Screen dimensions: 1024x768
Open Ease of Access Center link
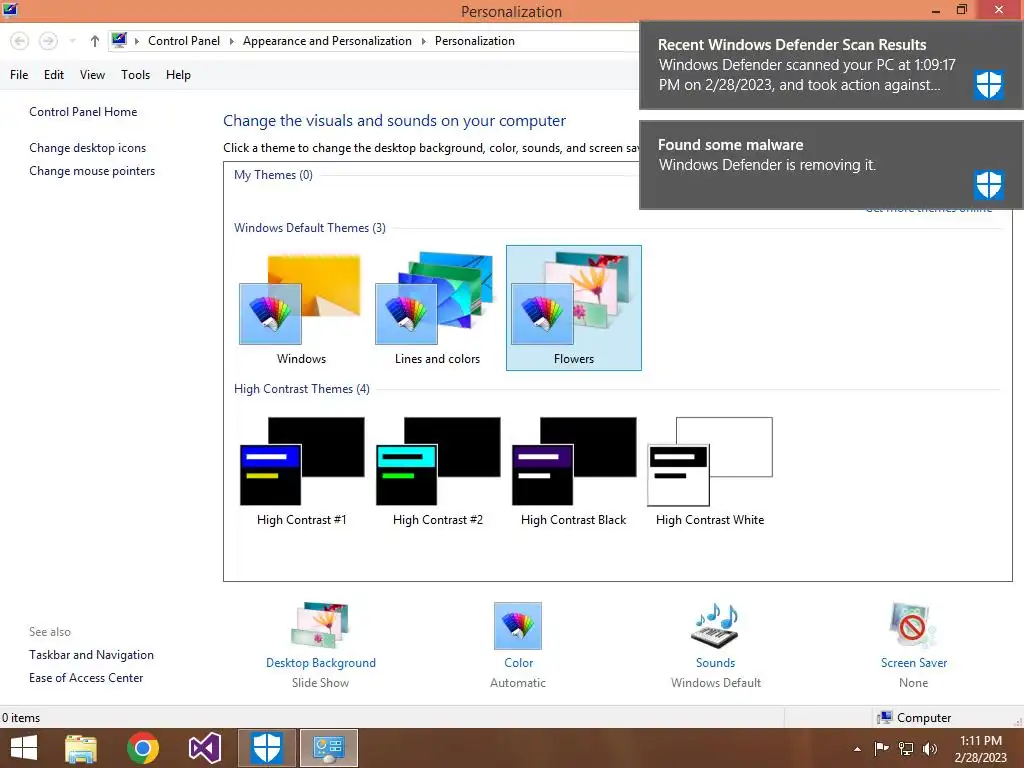(x=86, y=678)
